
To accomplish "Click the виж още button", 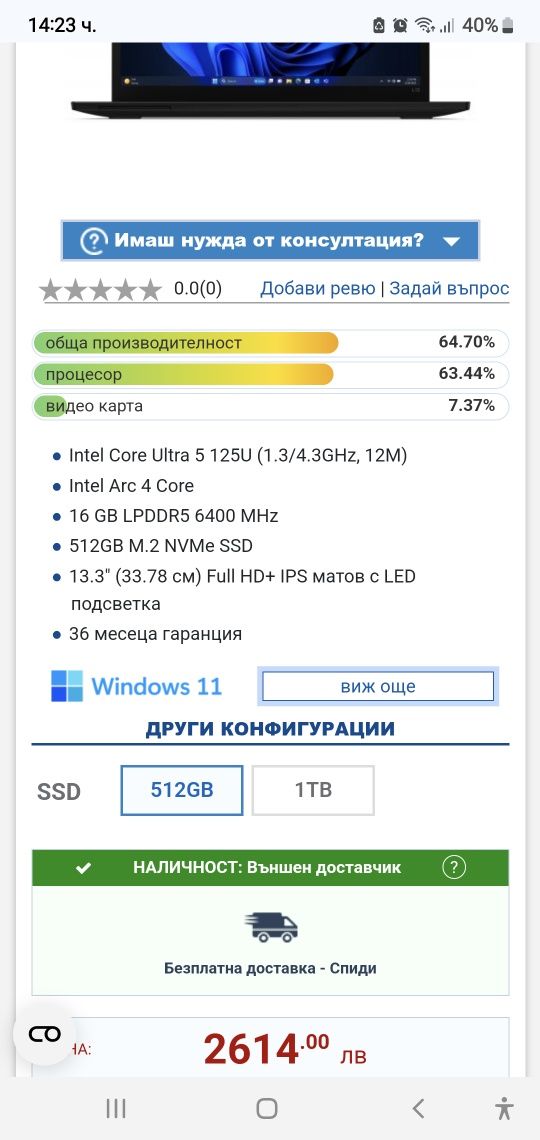I will coord(378,686).
